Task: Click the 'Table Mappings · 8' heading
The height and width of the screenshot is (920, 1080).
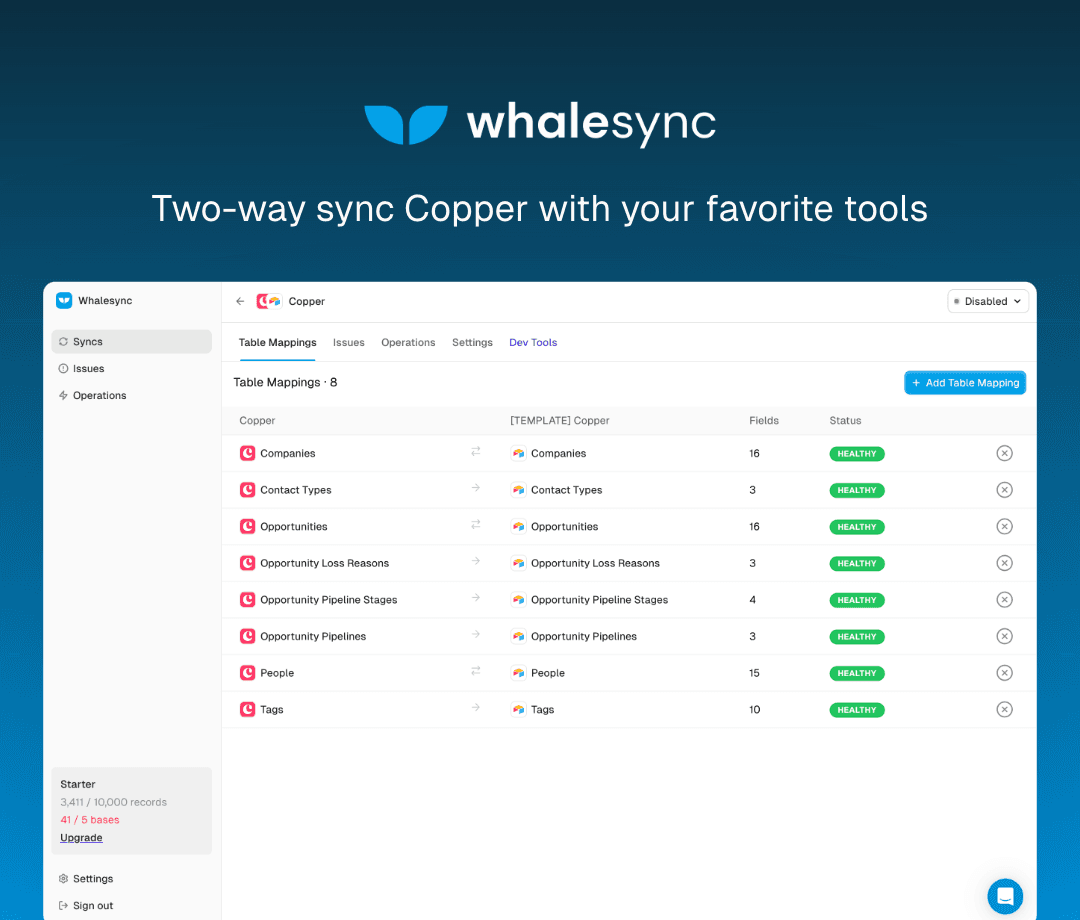Action: 285,382
